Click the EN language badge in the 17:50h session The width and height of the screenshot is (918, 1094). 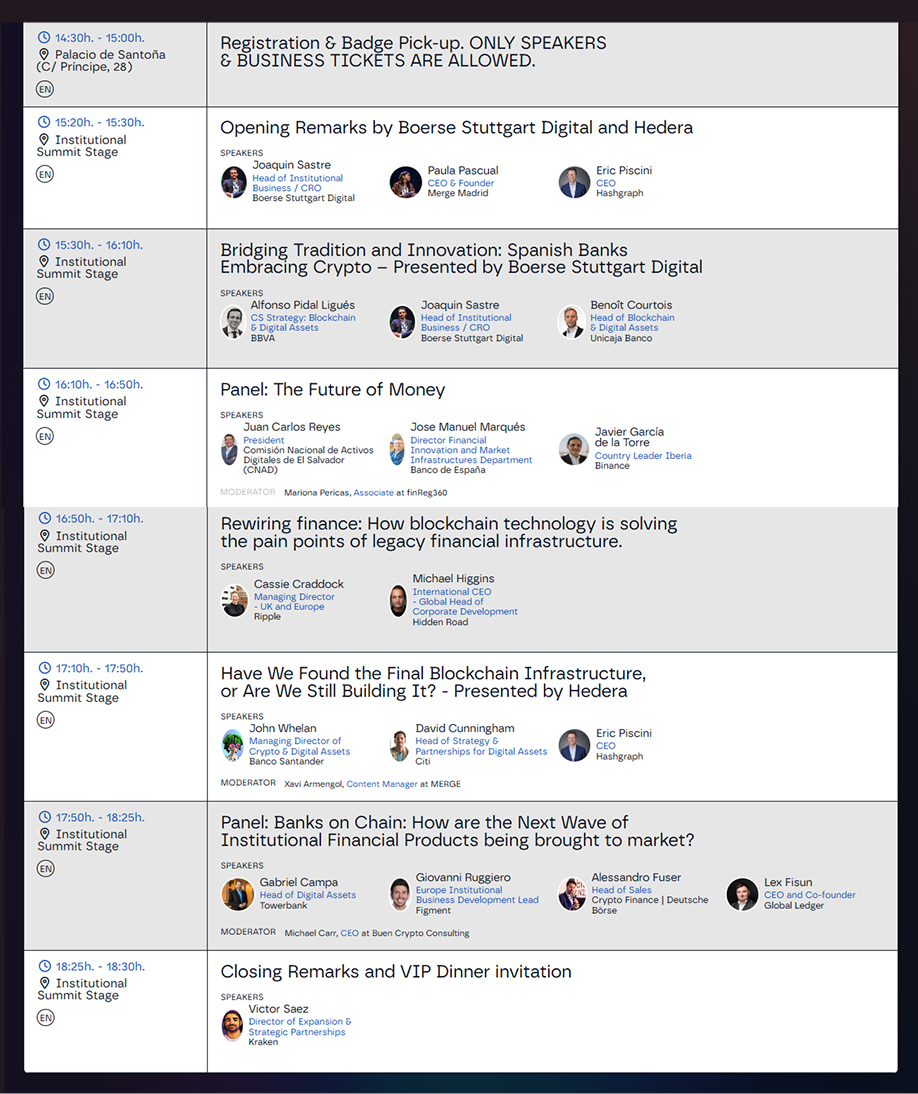45,868
